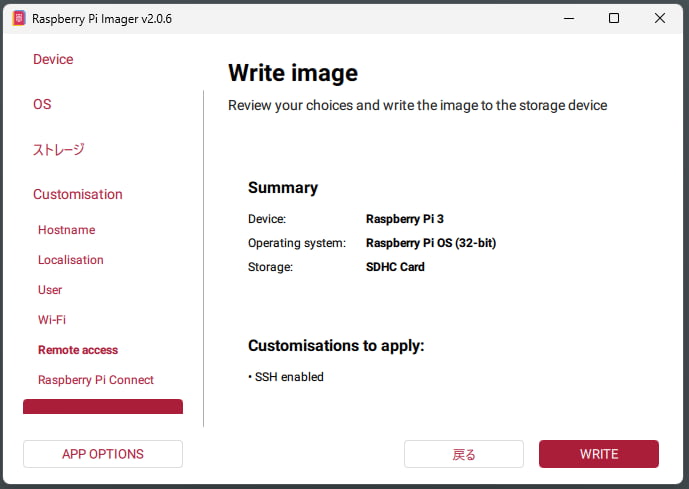Close the Raspberry Pi Imager window
Image resolution: width=689 pixels, height=489 pixels.
click(660, 18)
